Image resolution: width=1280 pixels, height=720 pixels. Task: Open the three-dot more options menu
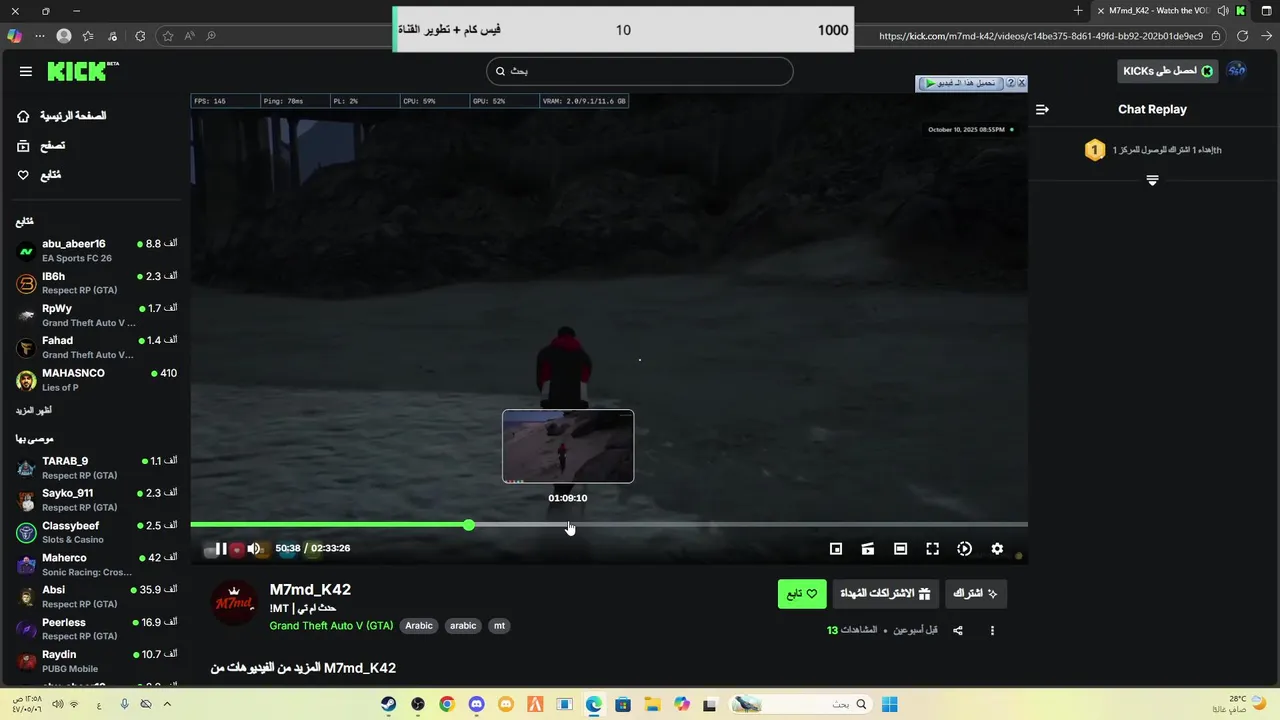click(992, 630)
